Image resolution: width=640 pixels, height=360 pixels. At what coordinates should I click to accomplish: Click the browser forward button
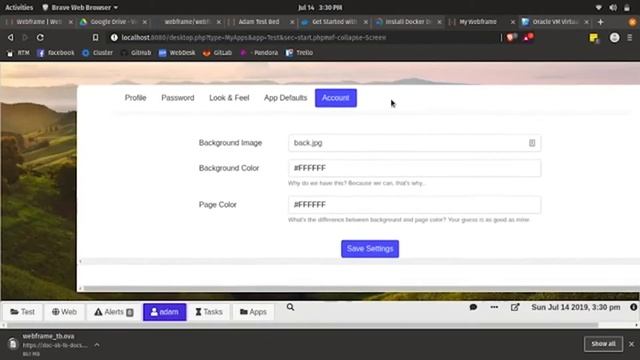pos(25,38)
